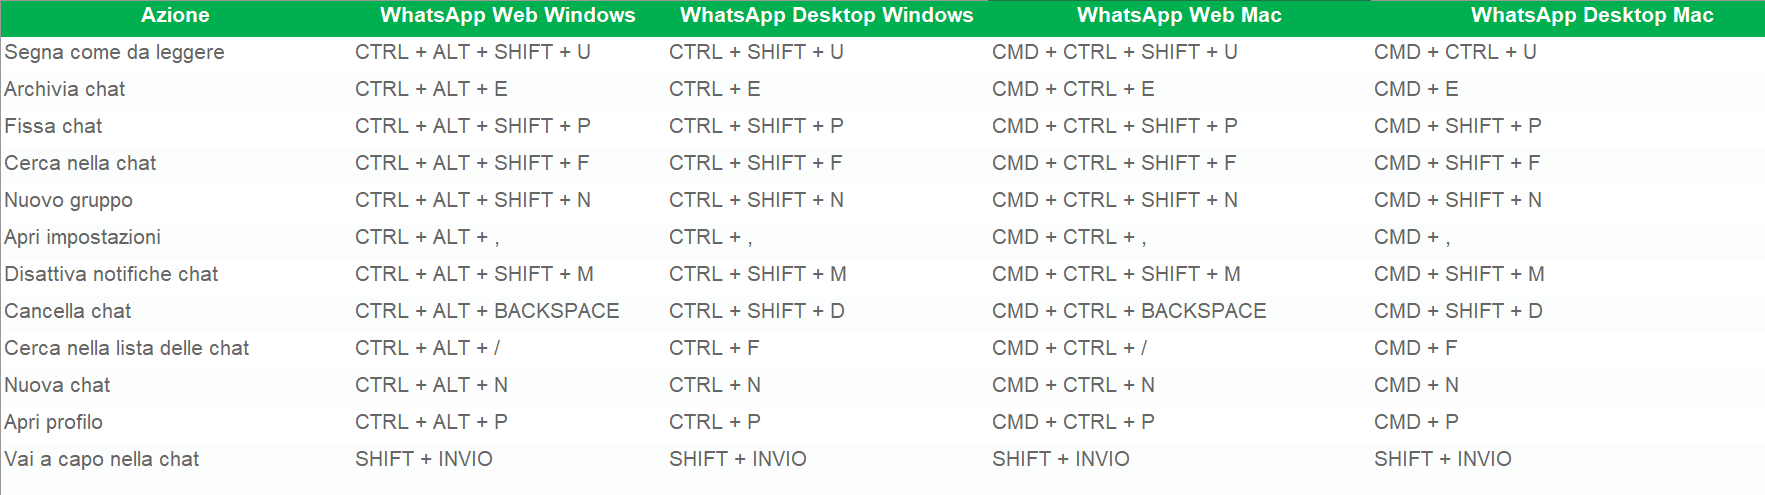Select the Nuova chat cell
Screen dimensions: 1765x495
57,385
